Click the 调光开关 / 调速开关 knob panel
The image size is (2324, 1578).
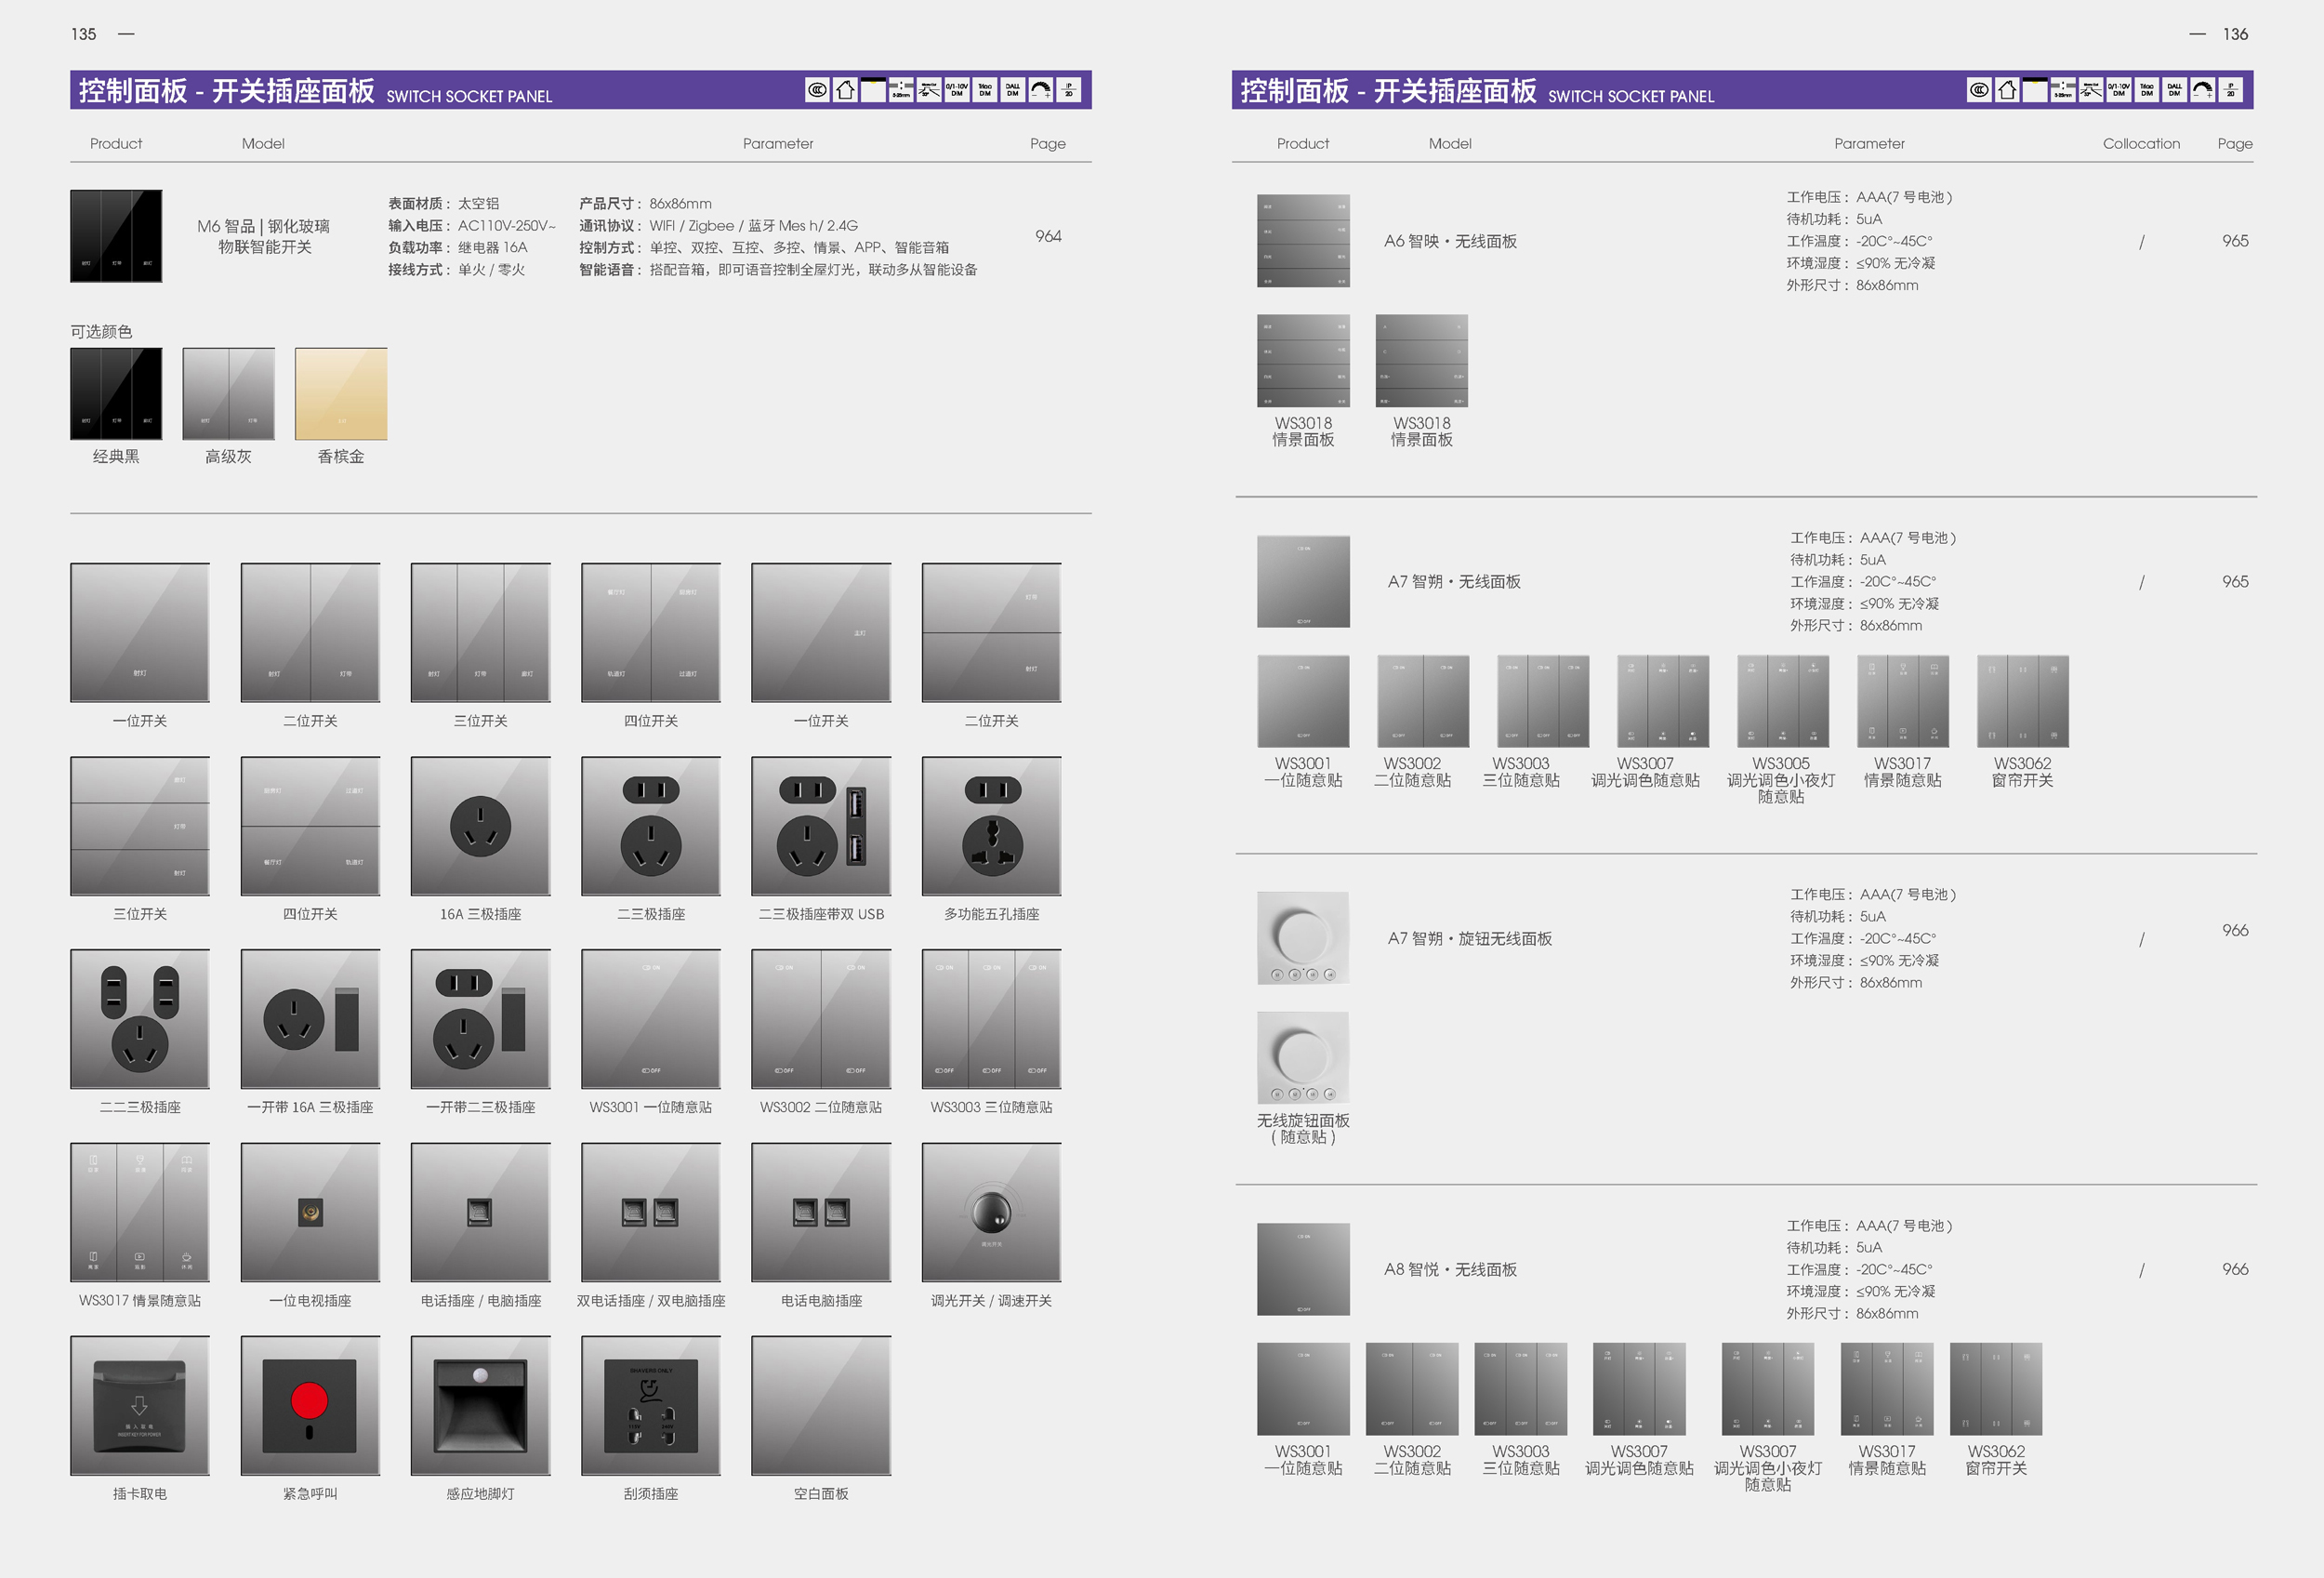(x=991, y=1212)
